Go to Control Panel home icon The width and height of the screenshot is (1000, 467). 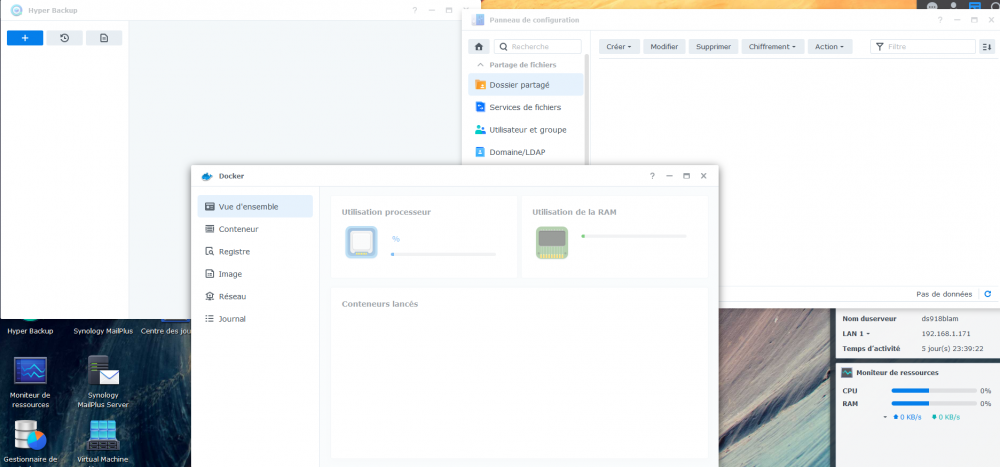pos(479,47)
